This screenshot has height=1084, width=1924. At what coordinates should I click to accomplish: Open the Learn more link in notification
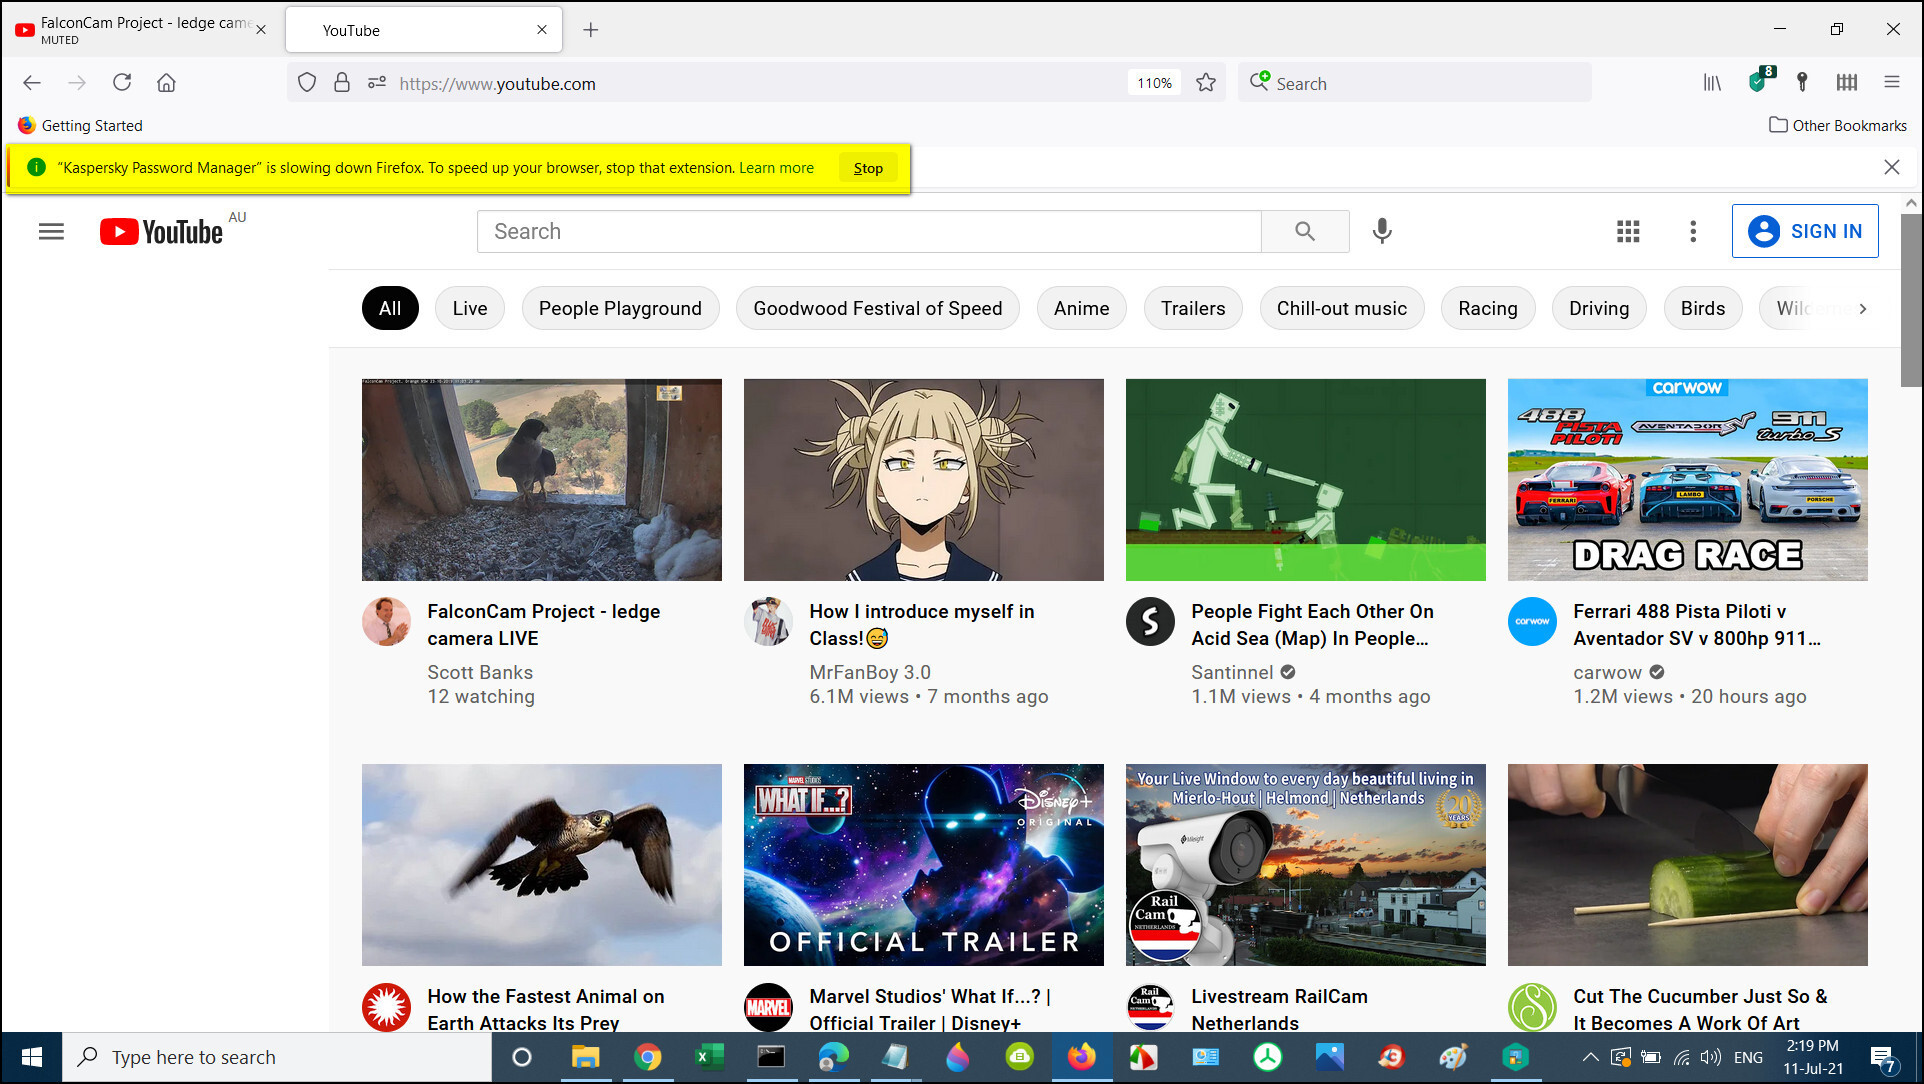click(x=776, y=168)
